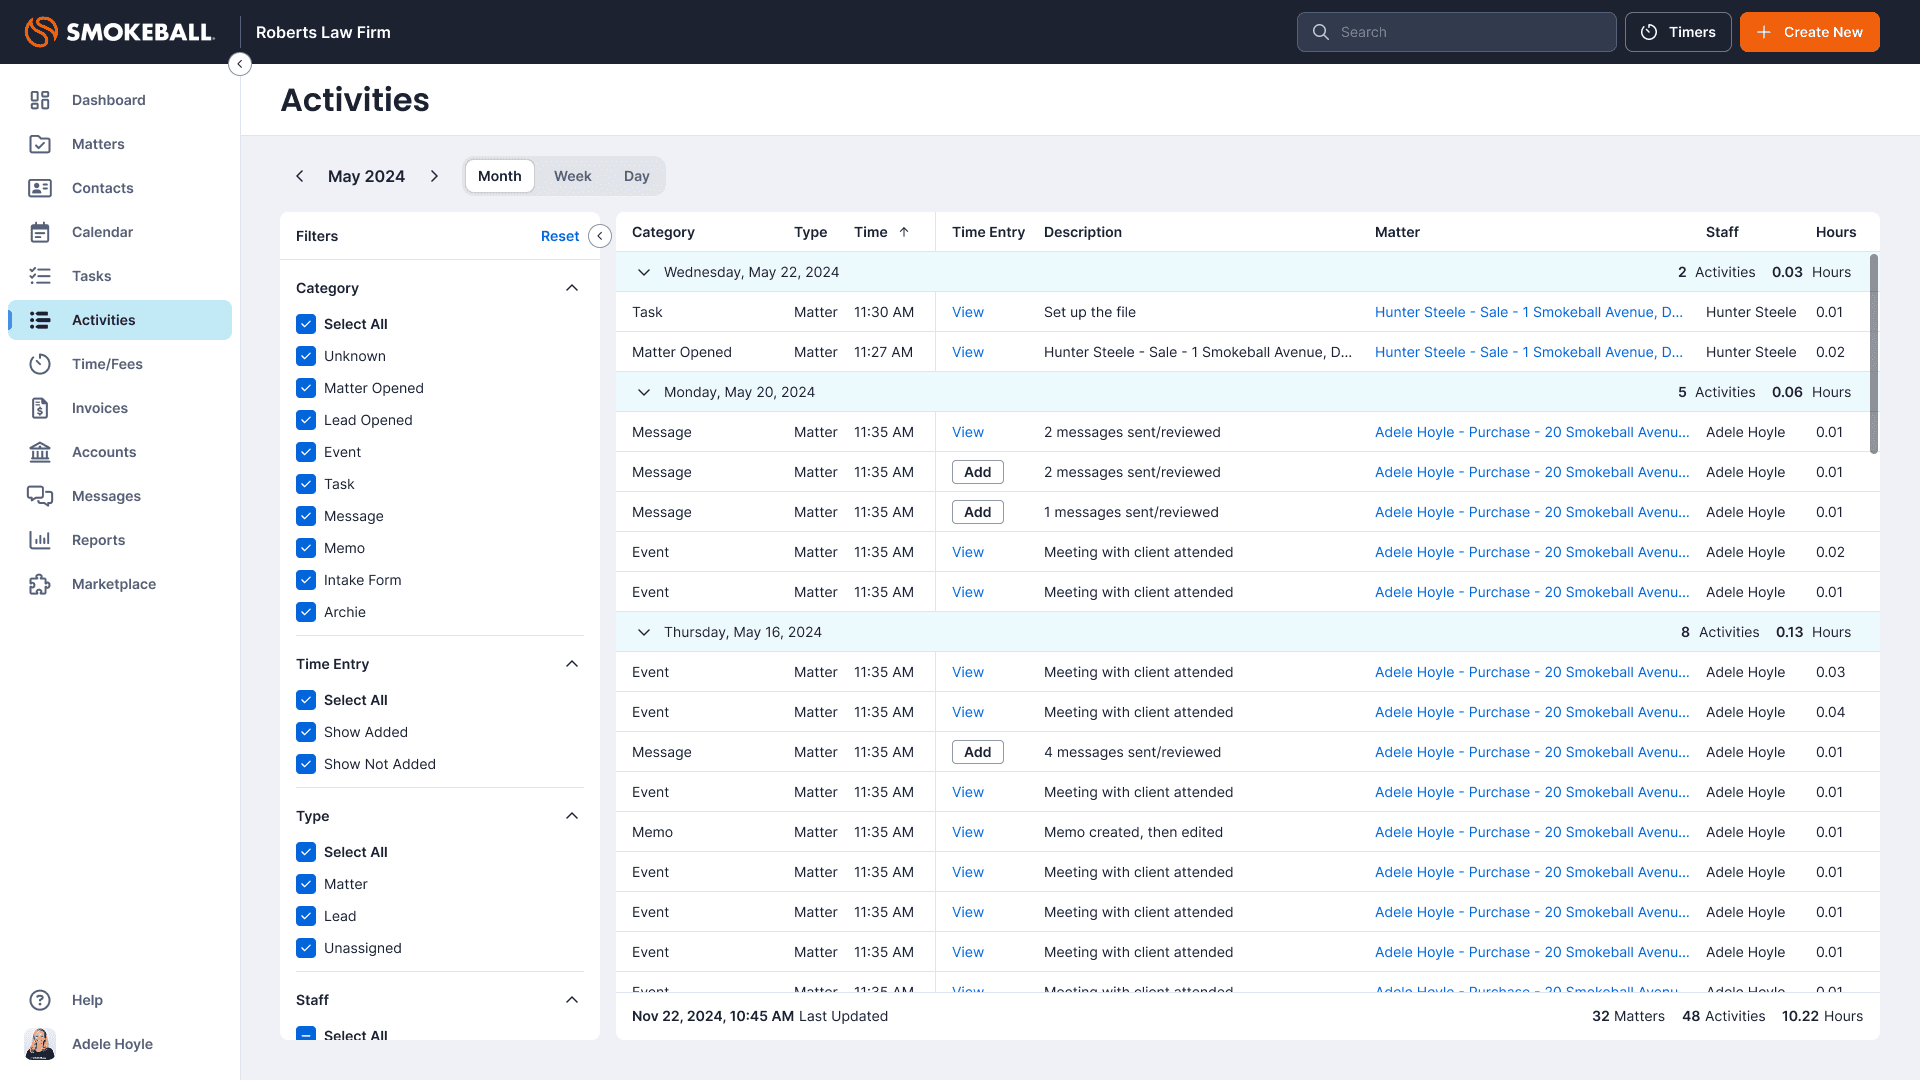
Task: Collapse the Time Entry filter section
Action: coord(572,664)
